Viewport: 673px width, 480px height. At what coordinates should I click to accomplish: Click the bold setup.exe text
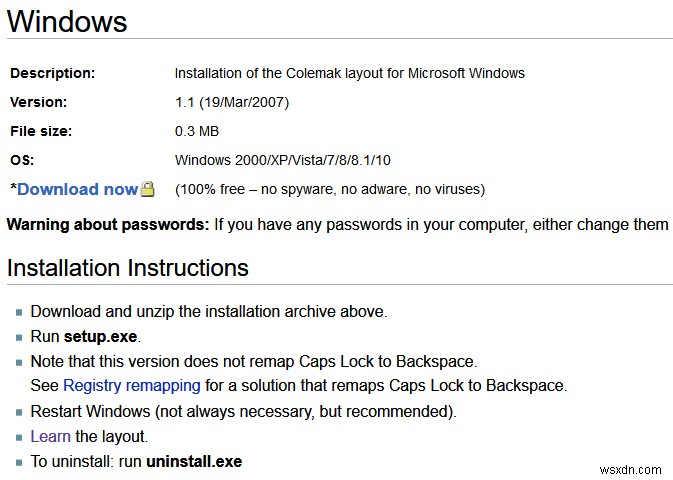(102, 336)
